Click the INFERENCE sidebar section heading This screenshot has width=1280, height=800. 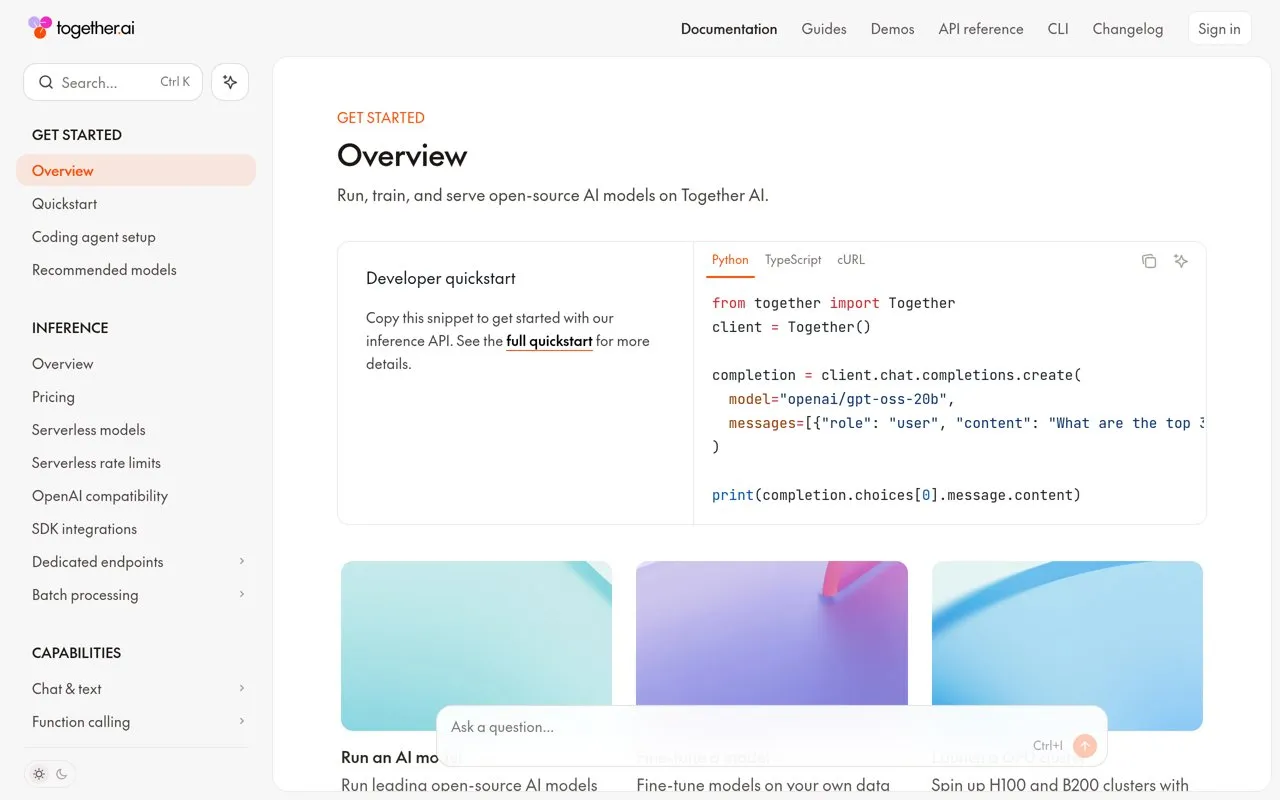pyautogui.click(x=70, y=328)
